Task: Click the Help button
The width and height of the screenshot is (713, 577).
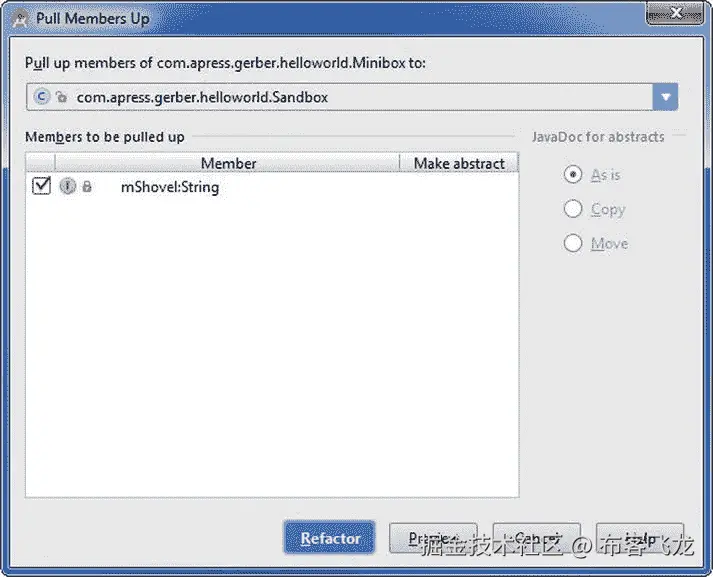Action: tap(640, 538)
